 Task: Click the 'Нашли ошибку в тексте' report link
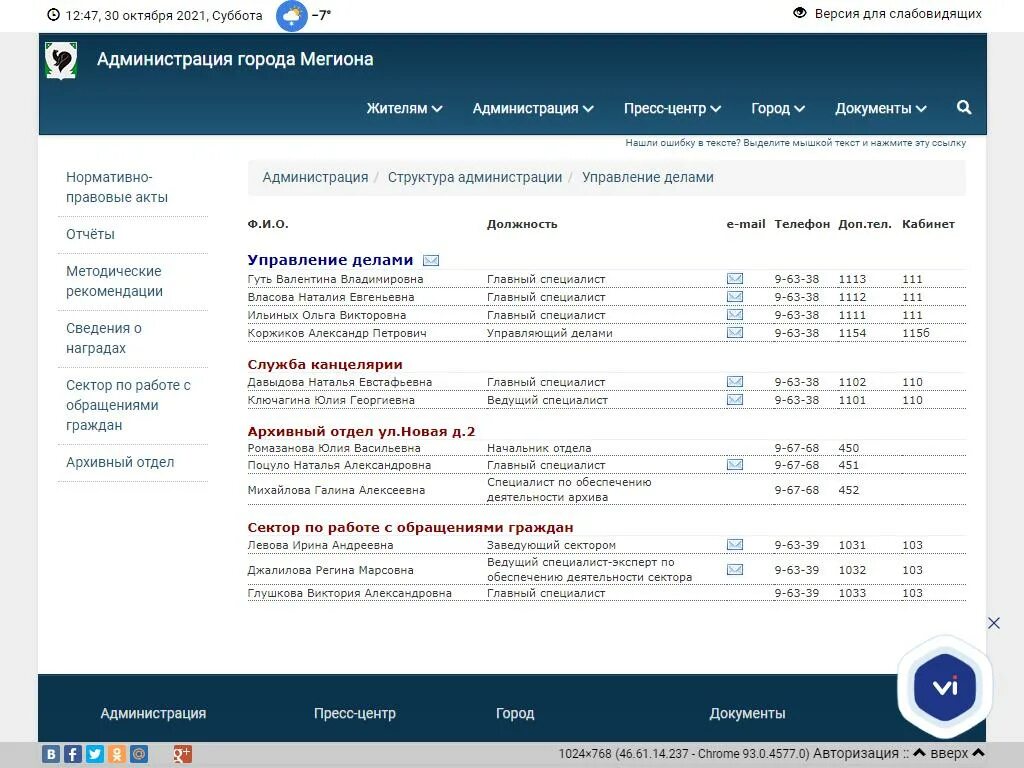tap(795, 143)
